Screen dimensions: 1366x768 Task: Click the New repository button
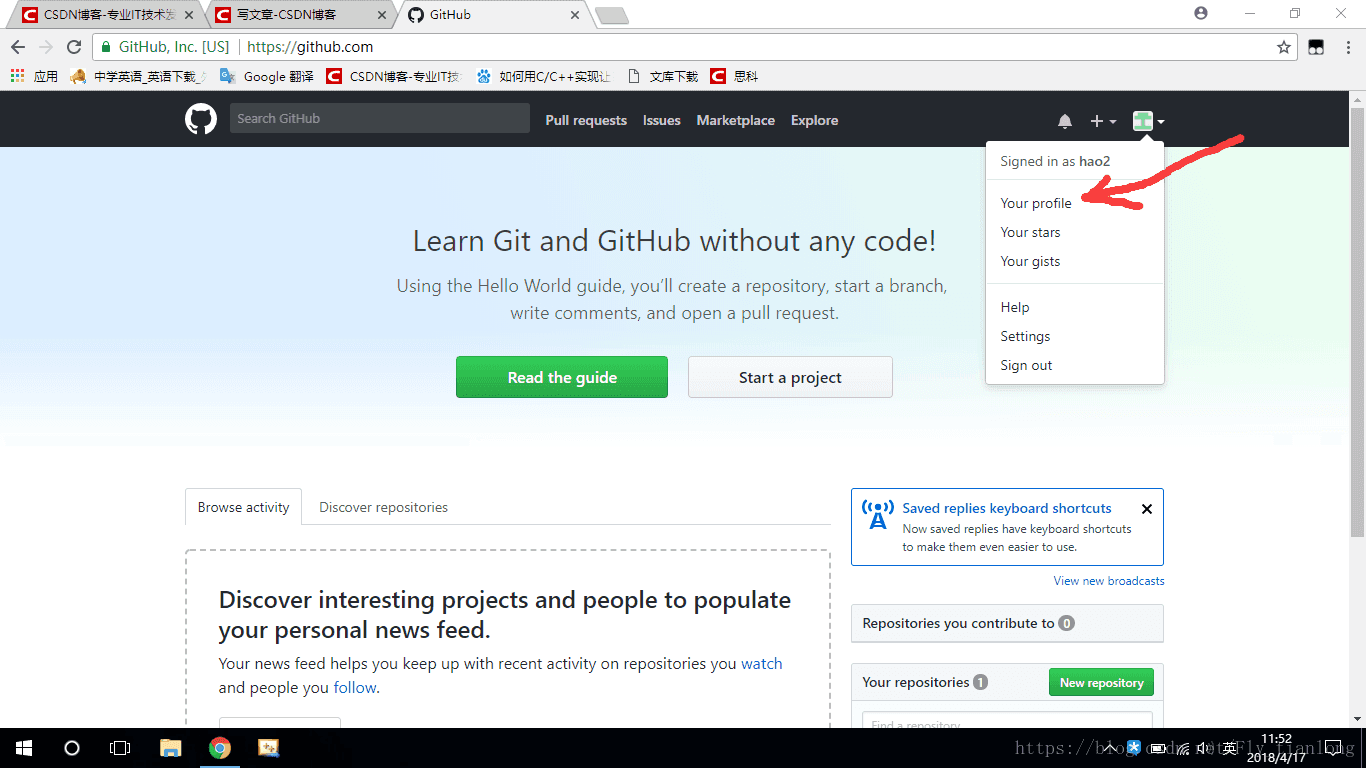pos(1101,682)
